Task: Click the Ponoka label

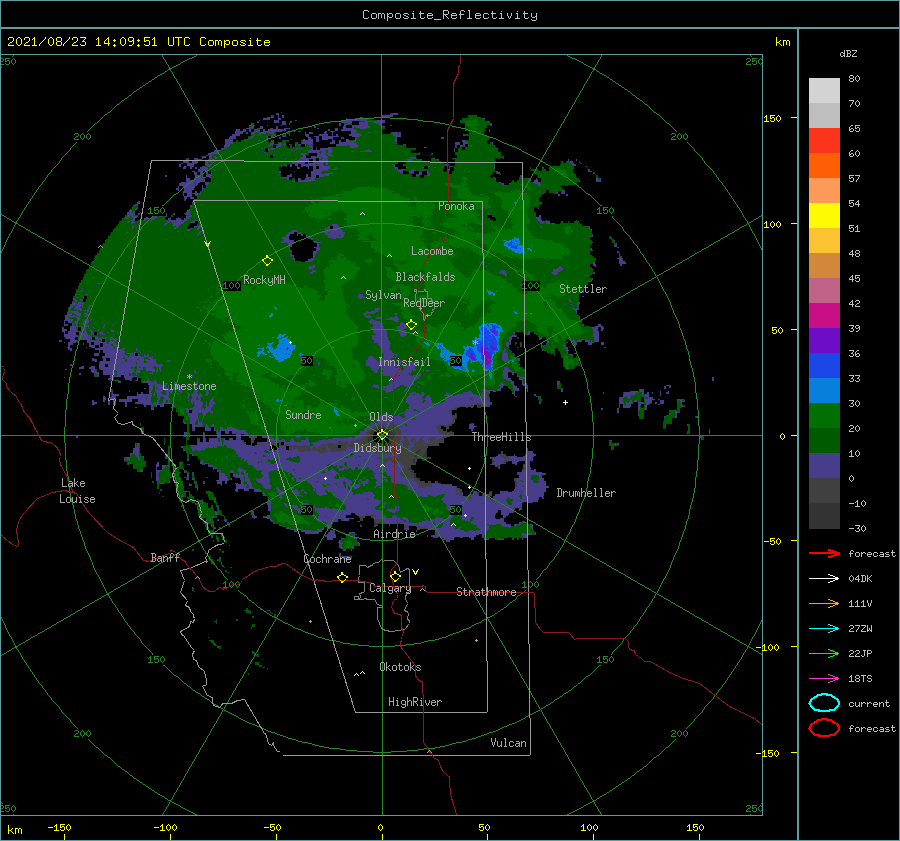Action: pyautogui.click(x=456, y=206)
